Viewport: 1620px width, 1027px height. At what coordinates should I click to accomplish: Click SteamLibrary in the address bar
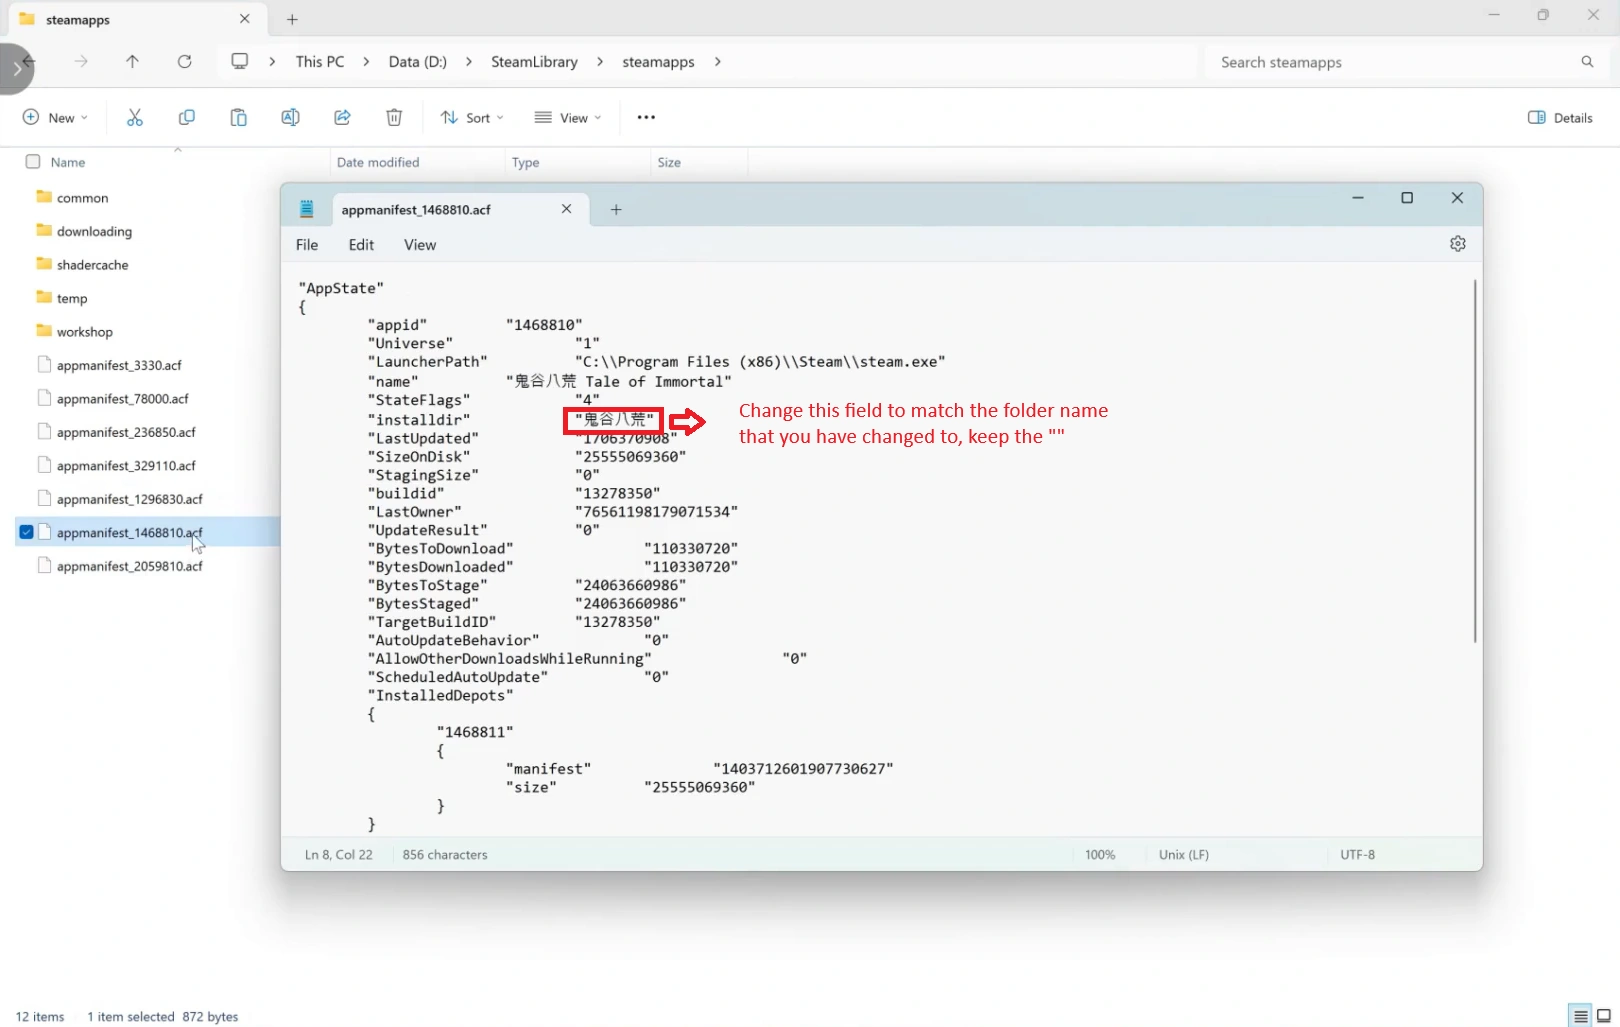[x=534, y=62]
